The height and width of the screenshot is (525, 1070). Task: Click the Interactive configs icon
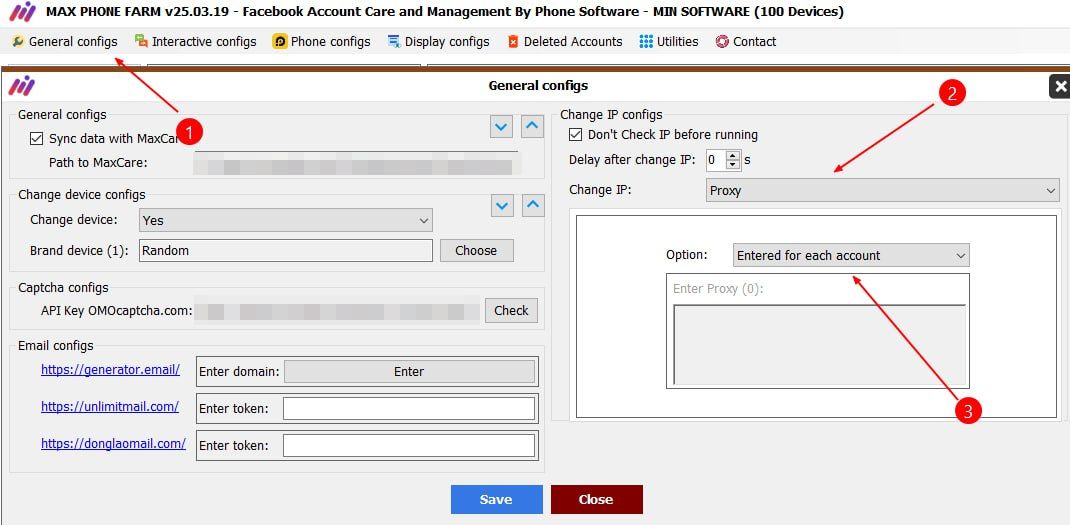point(141,41)
